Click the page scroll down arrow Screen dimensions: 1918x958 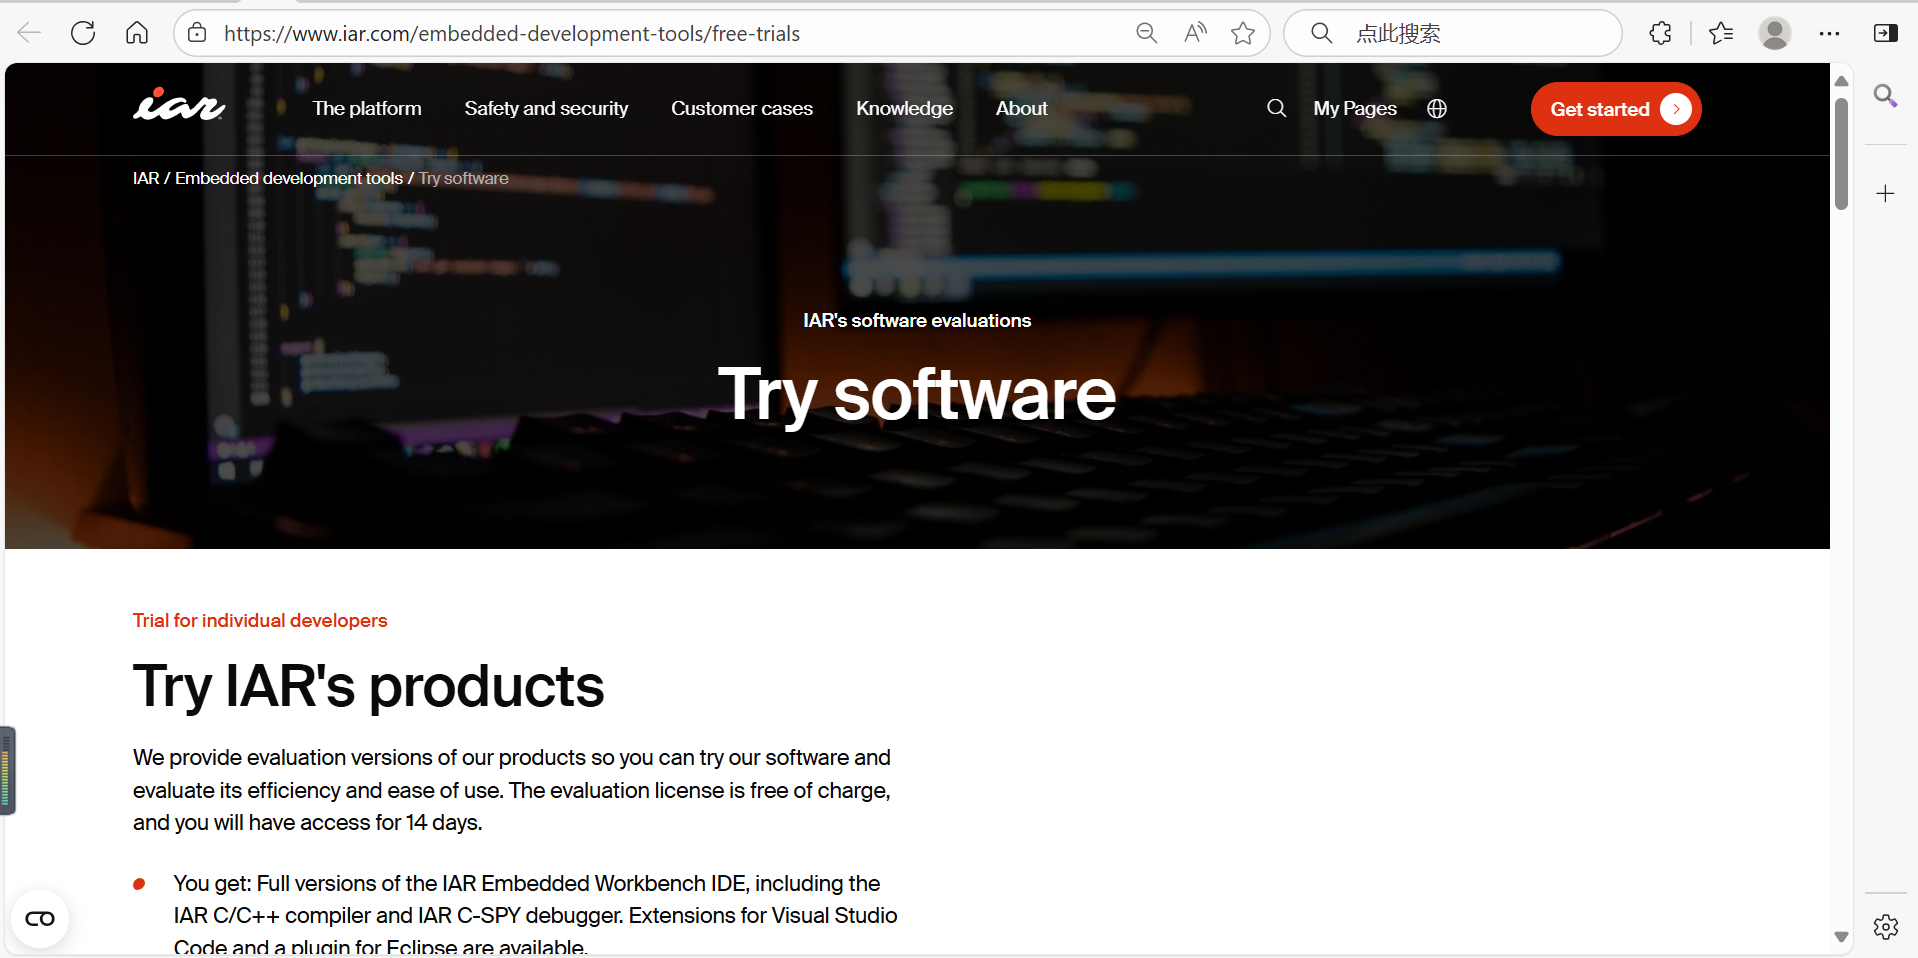pyautogui.click(x=1841, y=937)
